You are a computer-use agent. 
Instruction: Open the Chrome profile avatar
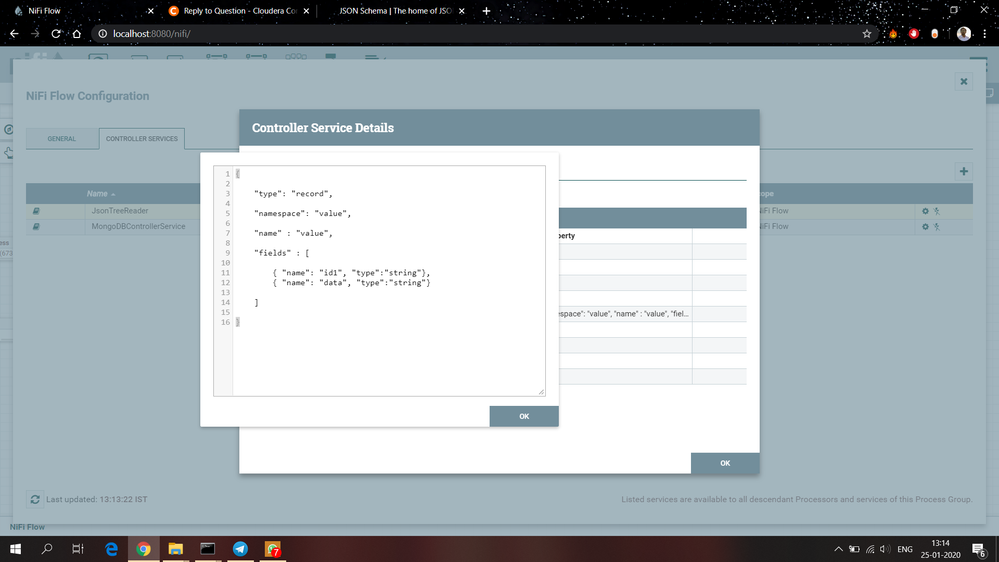point(963,34)
